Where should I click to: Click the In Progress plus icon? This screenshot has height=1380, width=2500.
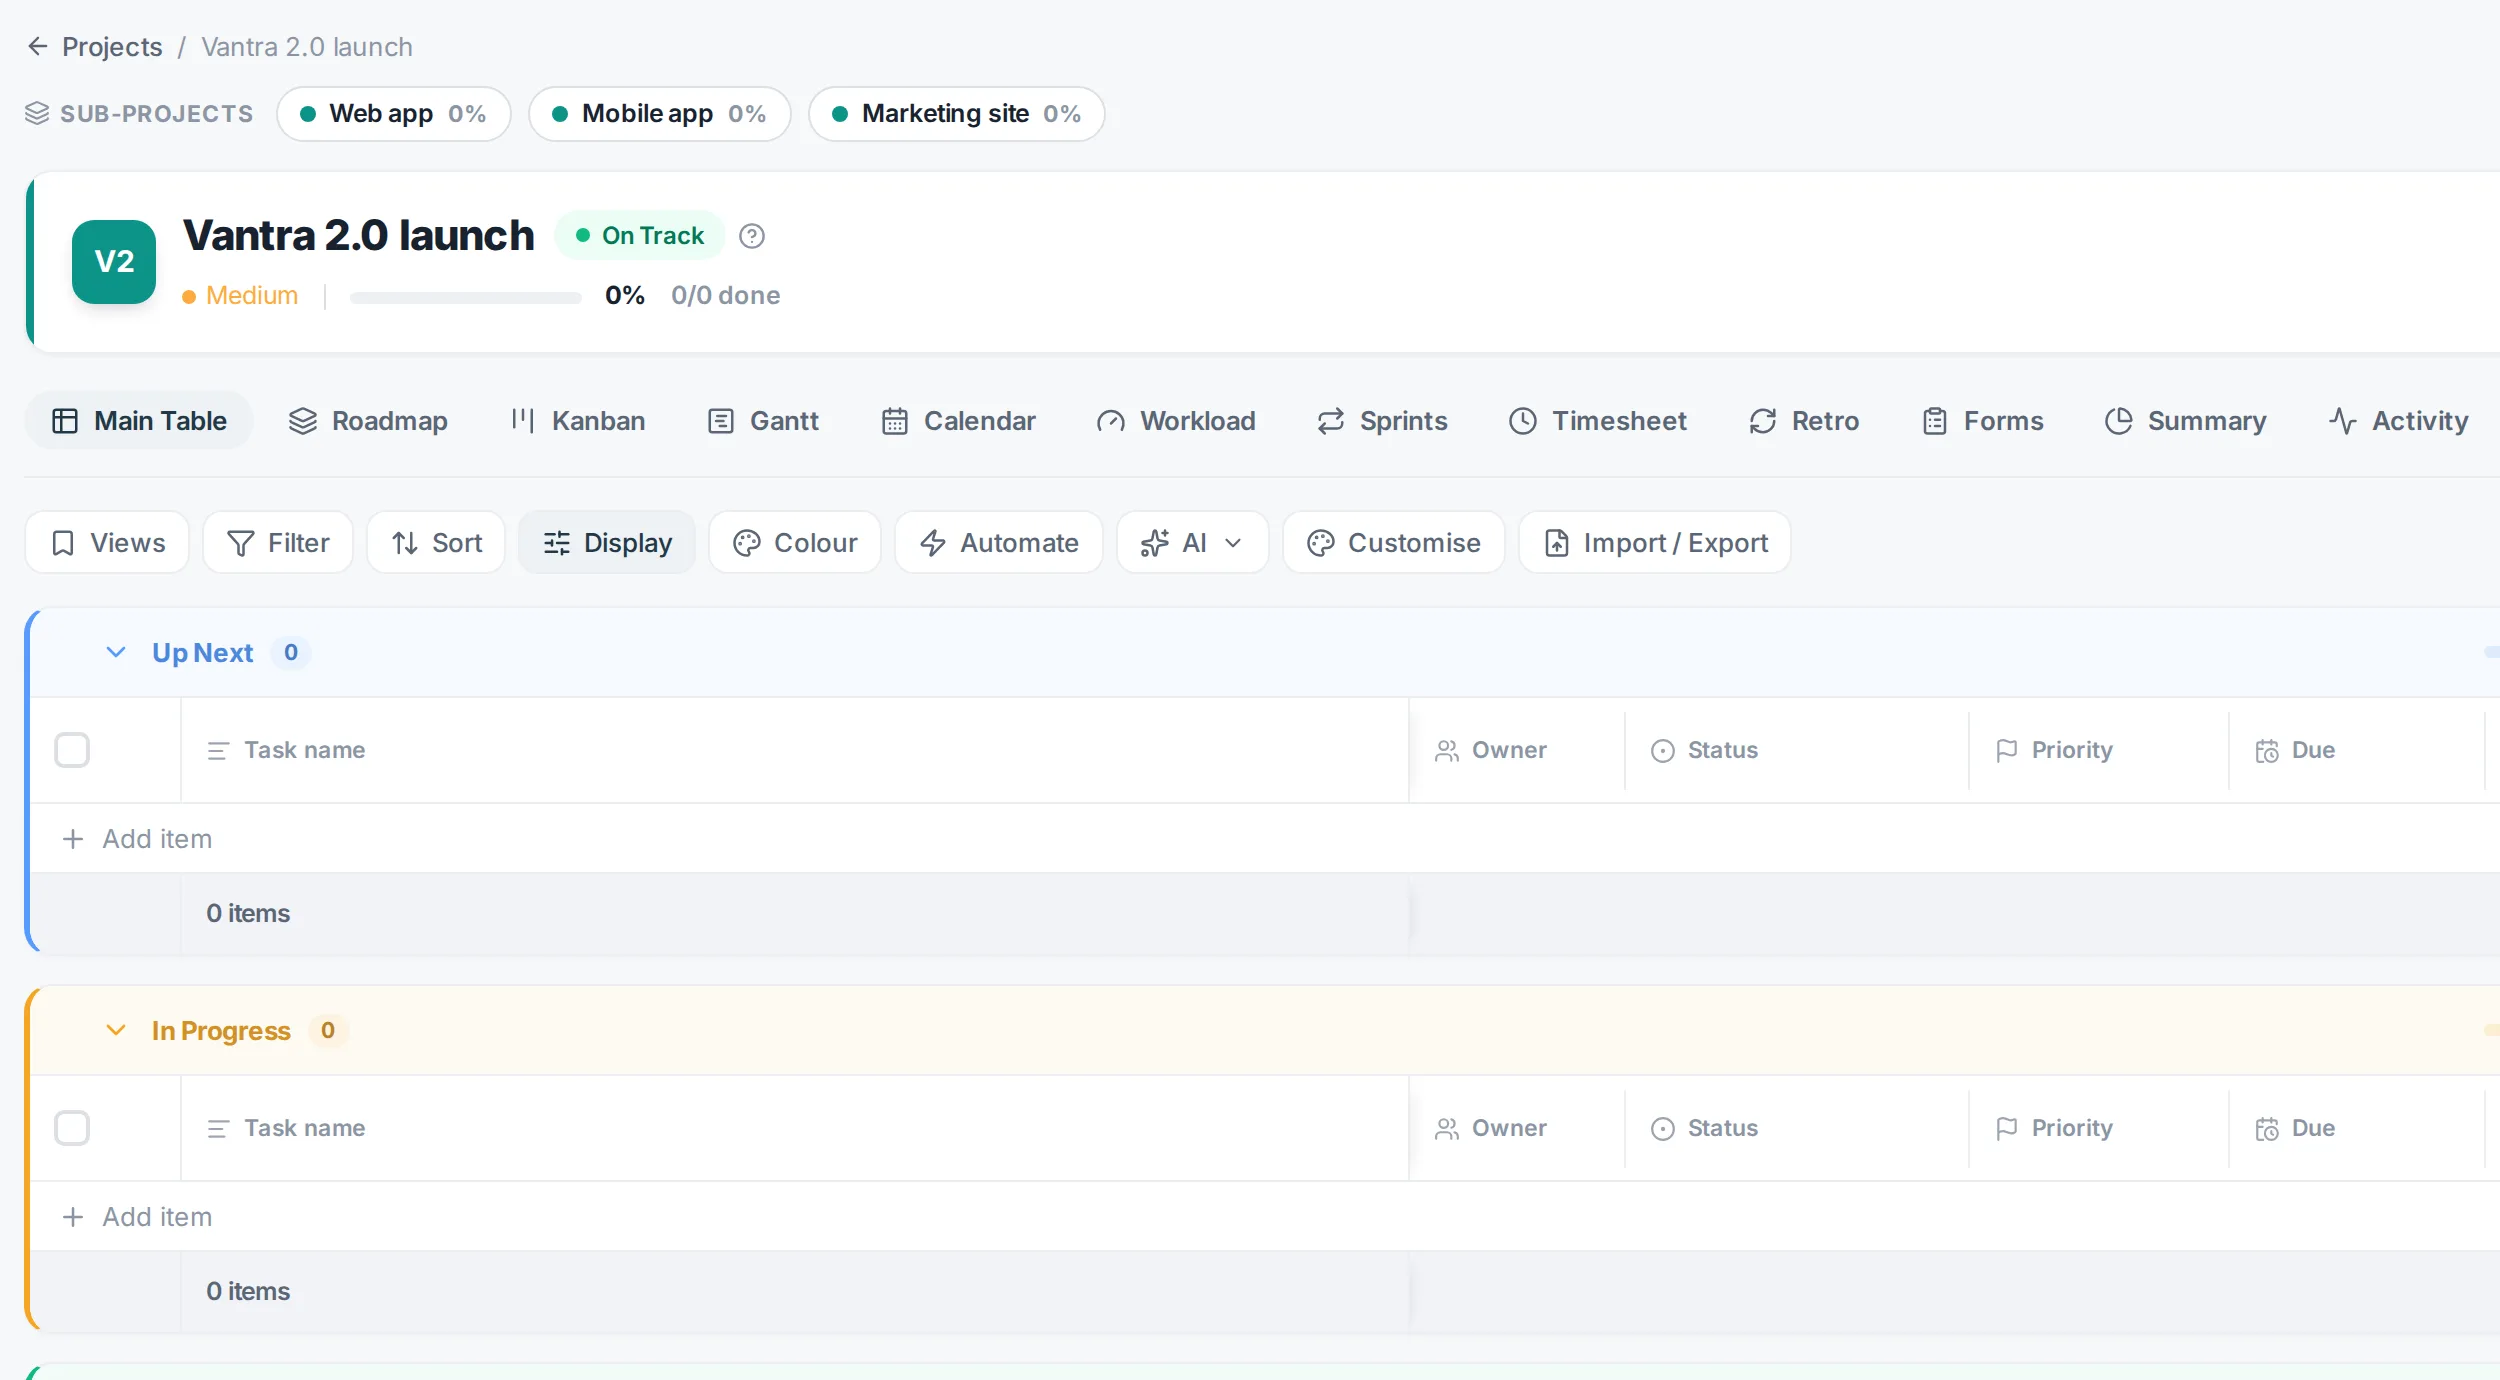[x=73, y=1216]
